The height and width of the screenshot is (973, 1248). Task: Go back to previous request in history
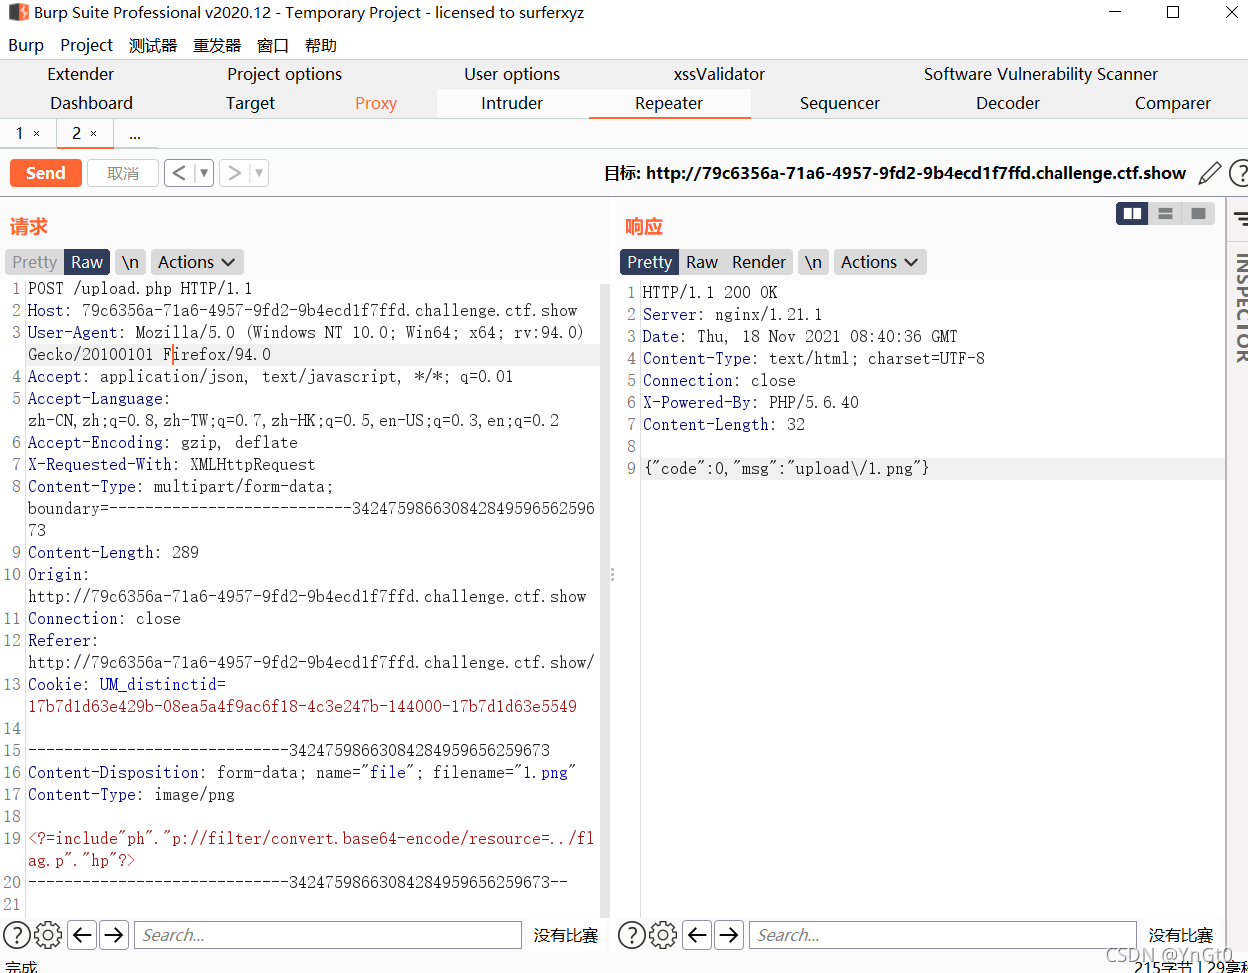coord(179,173)
